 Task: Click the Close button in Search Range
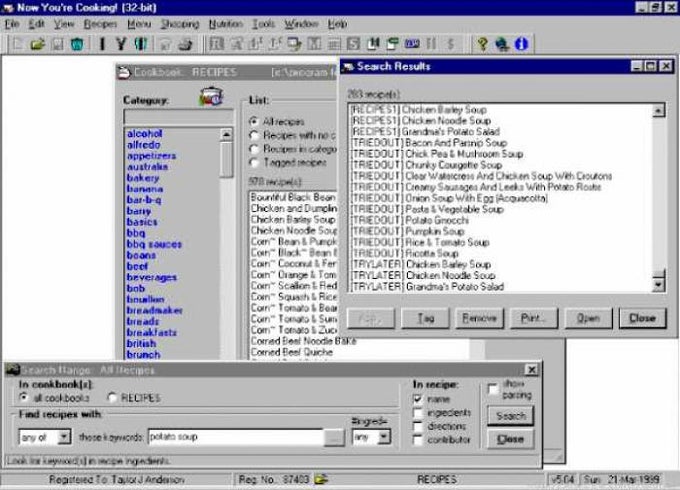tap(510, 439)
